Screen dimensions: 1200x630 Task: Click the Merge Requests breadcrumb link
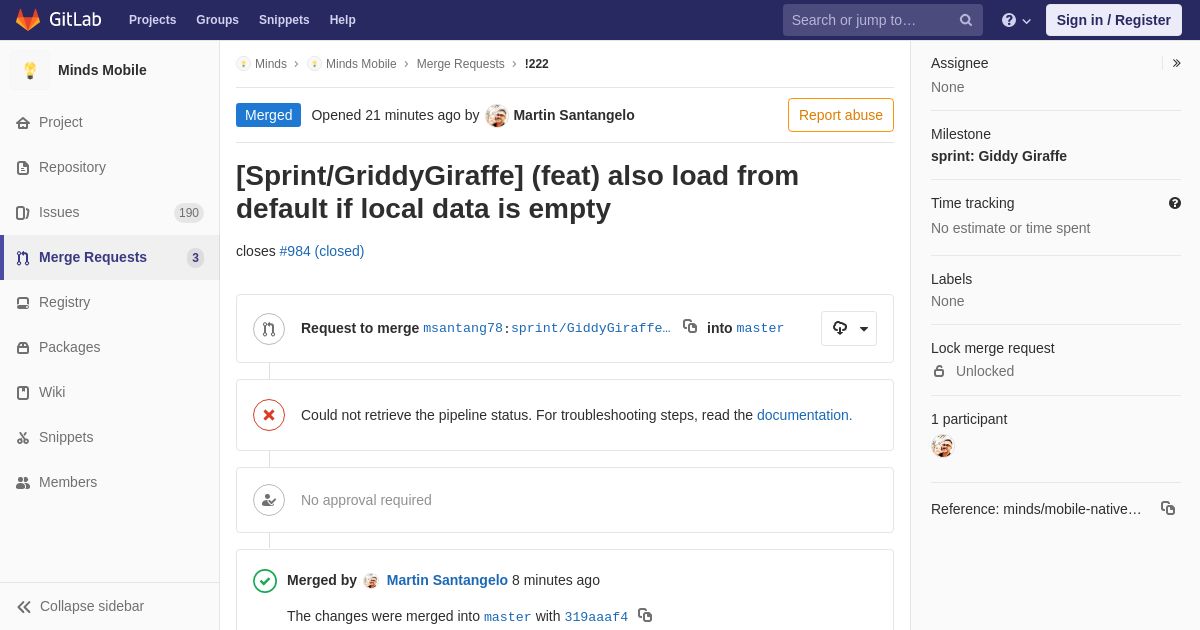(461, 64)
